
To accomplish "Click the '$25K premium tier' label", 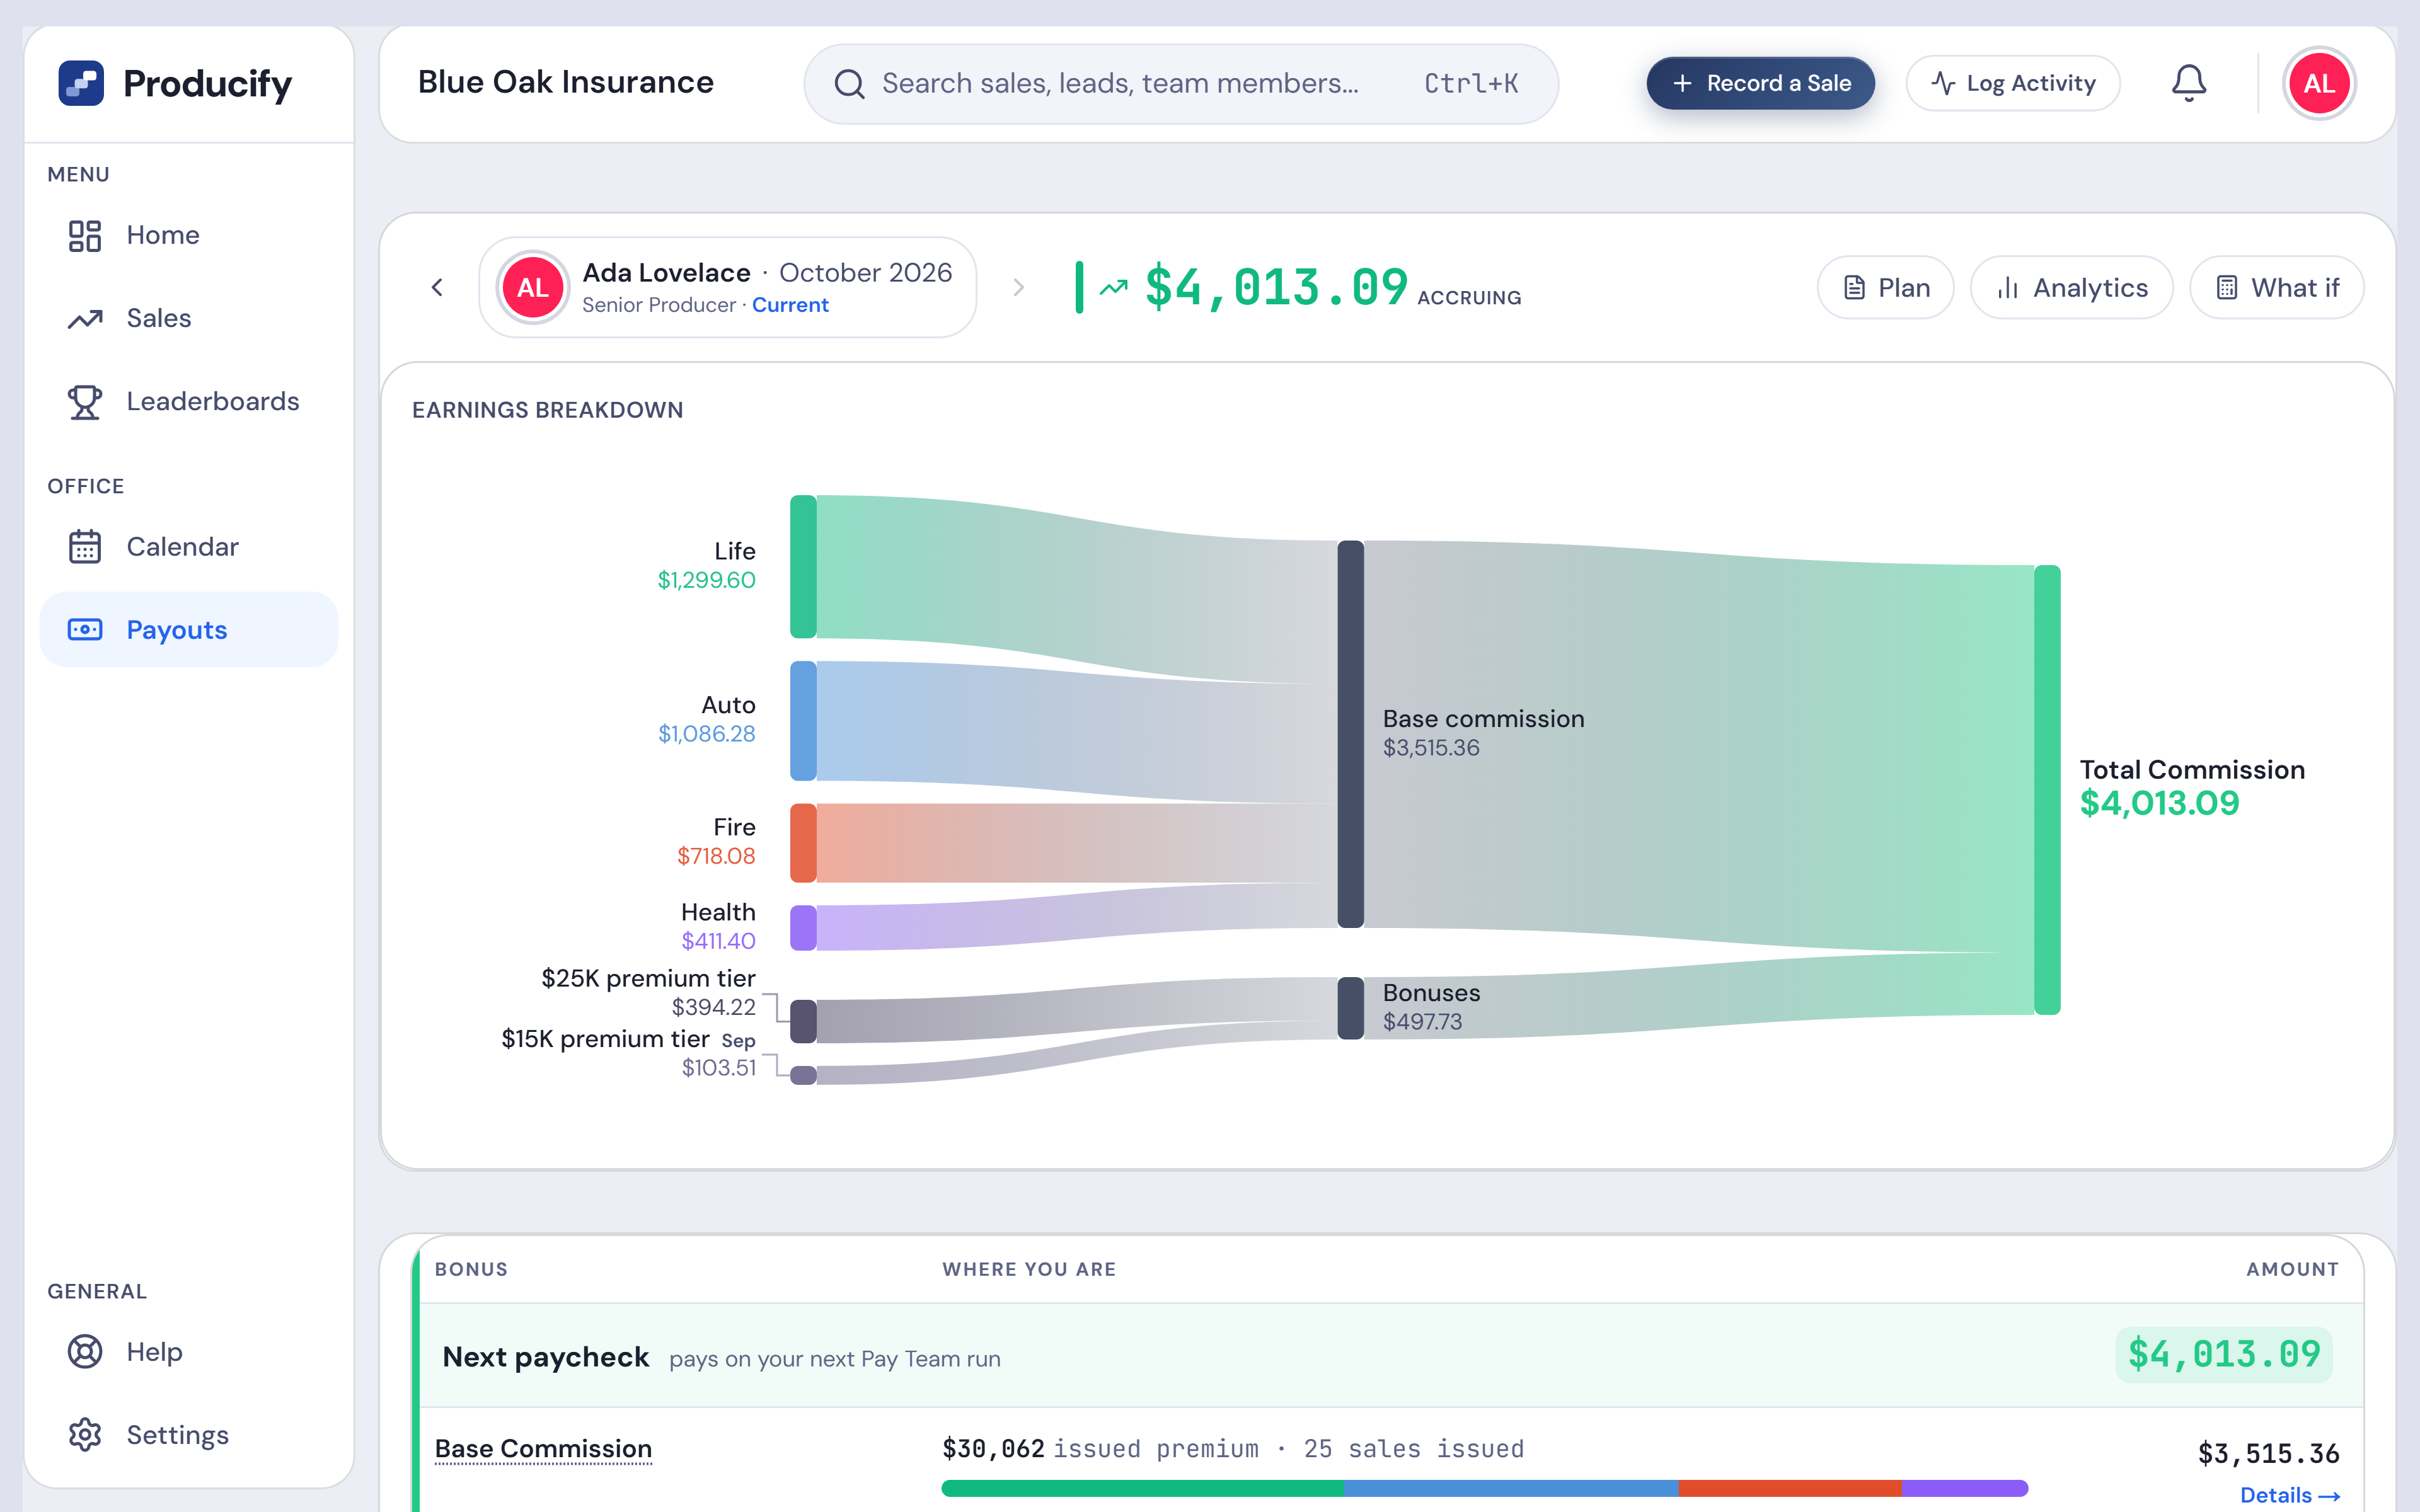I will click(x=648, y=978).
